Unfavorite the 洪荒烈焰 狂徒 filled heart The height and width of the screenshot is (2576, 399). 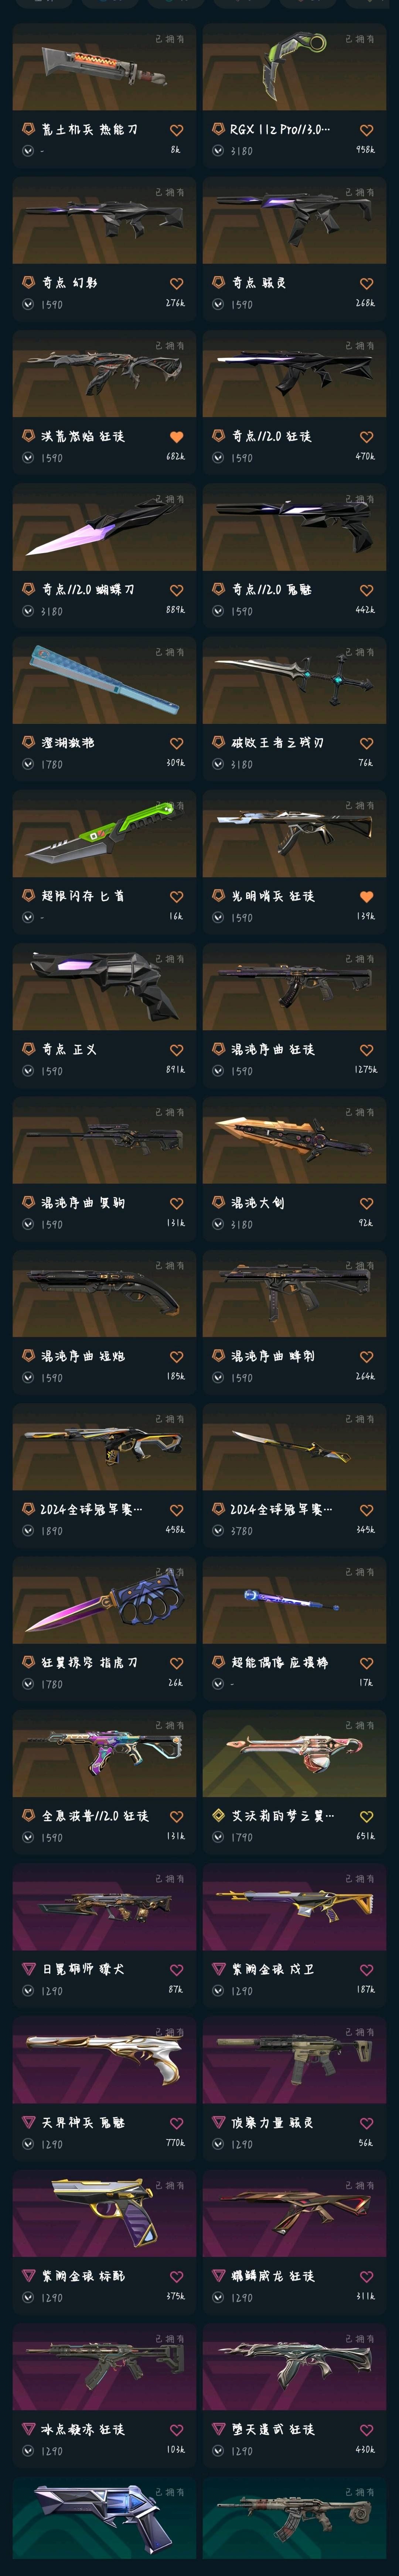(176, 437)
